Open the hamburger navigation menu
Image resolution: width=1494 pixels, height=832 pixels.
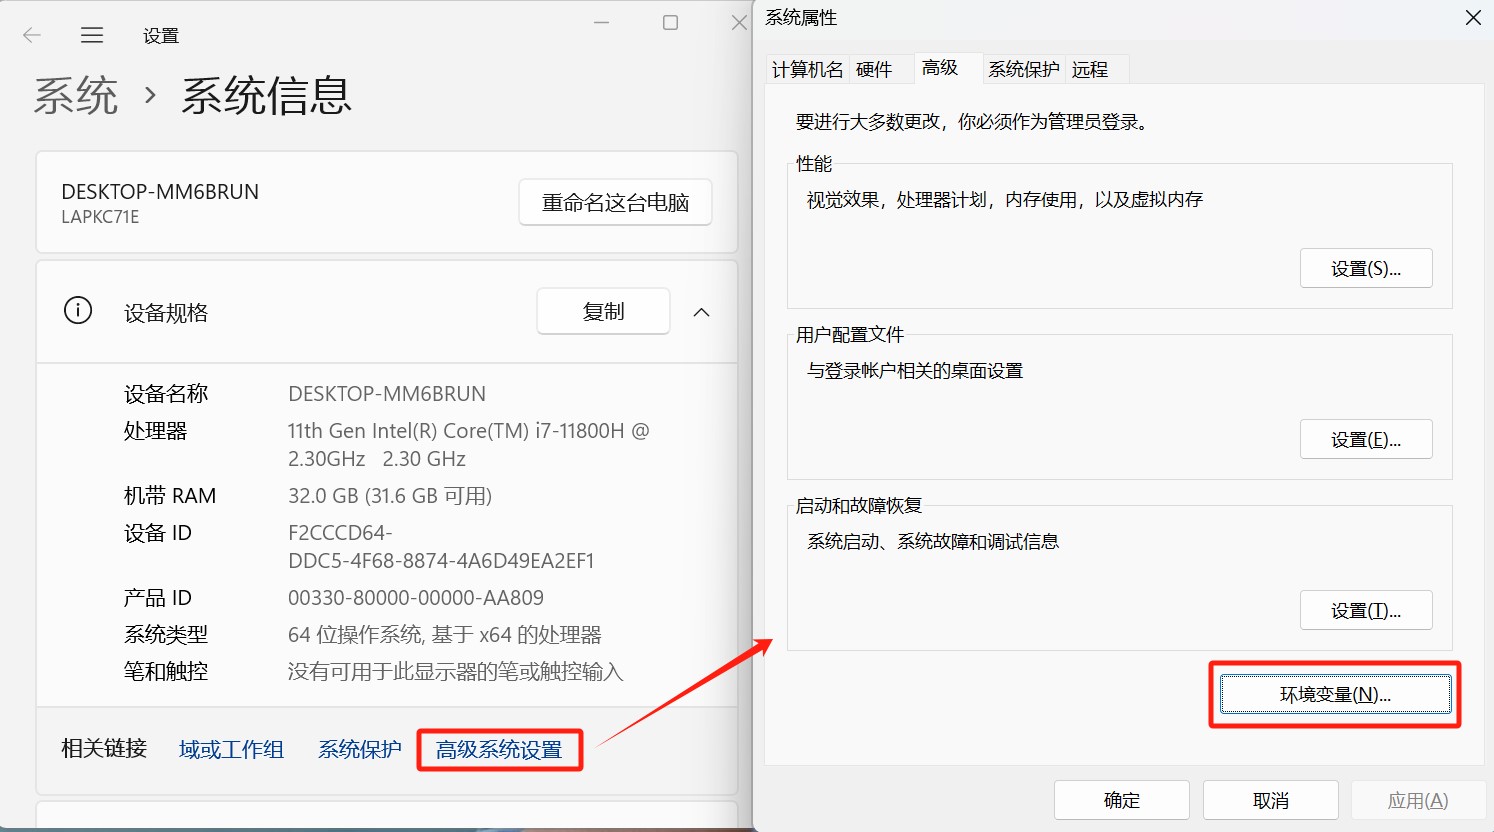(92, 36)
